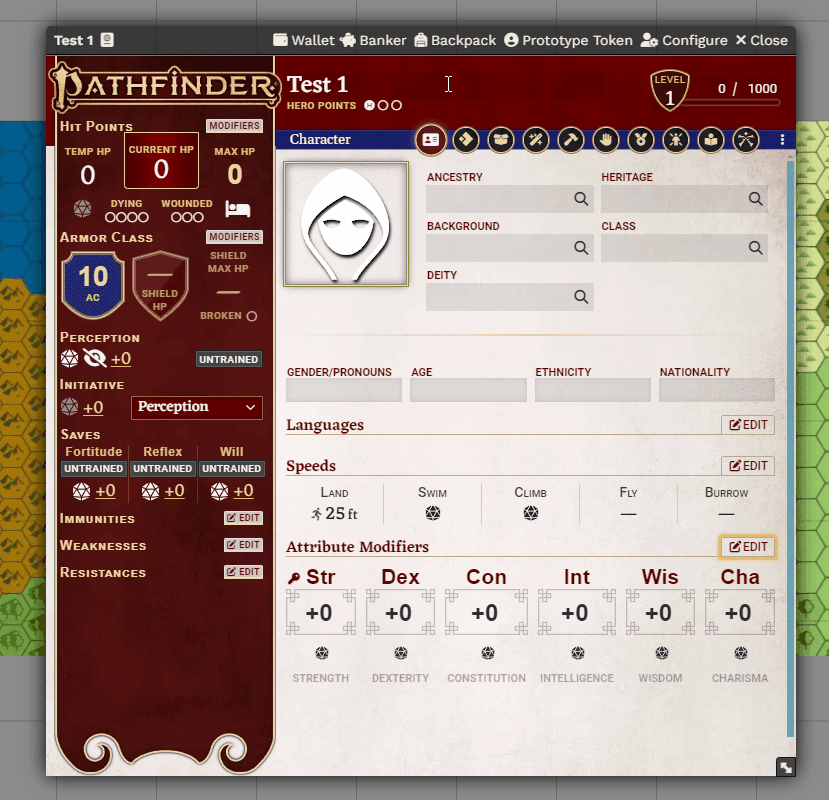
Task: Open Prototype Token settings
Action: [x=568, y=40]
